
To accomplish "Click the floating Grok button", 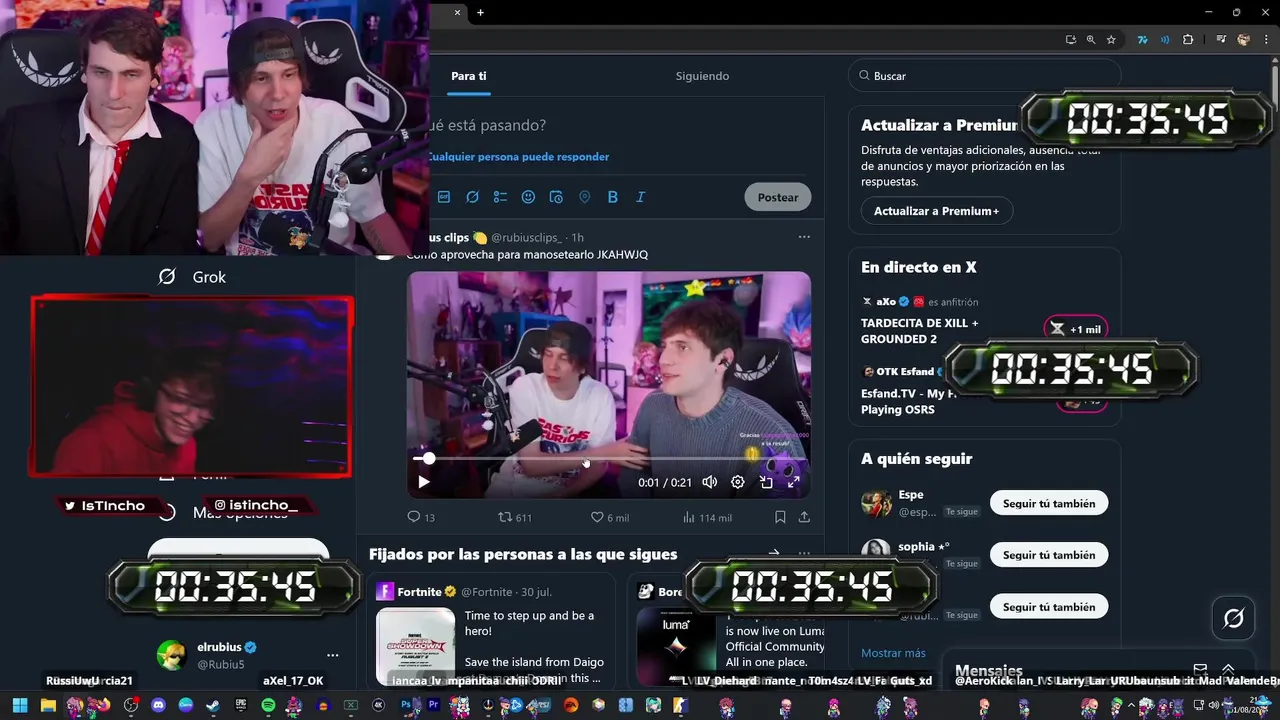I will pyautogui.click(x=1234, y=618).
